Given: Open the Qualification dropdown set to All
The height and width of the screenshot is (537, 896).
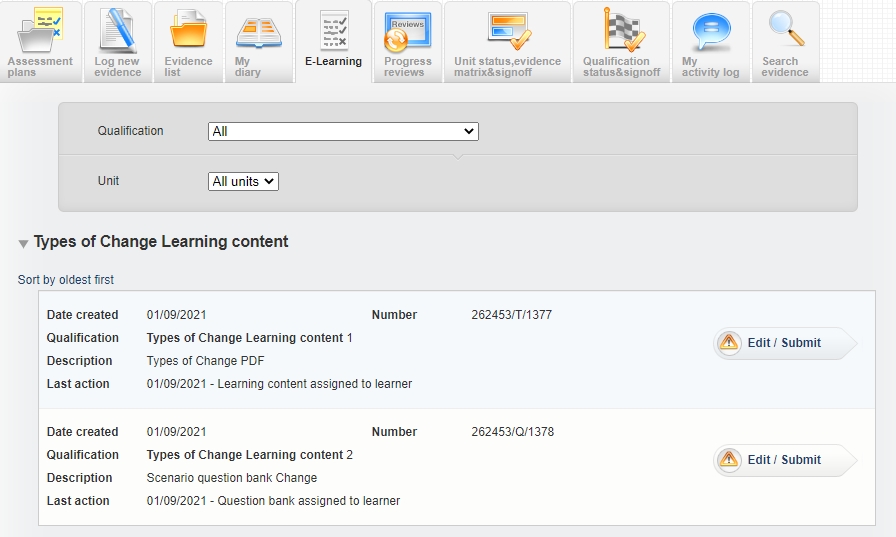Looking at the screenshot, I should (x=343, y=131).
